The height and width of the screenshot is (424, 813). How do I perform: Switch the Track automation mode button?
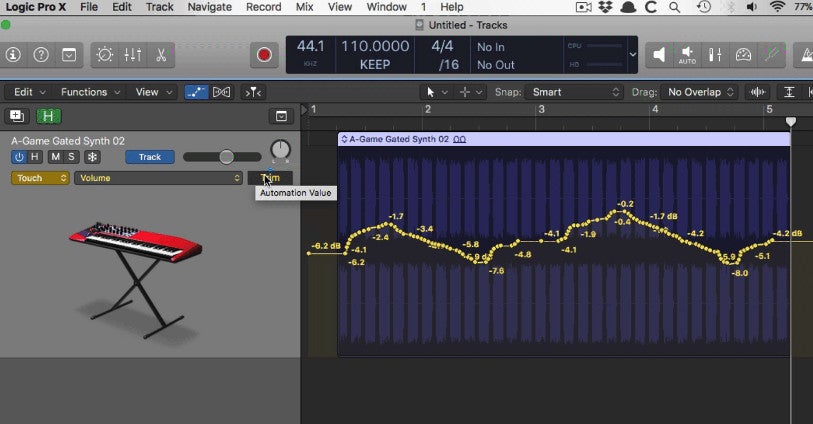coord(150,157)
